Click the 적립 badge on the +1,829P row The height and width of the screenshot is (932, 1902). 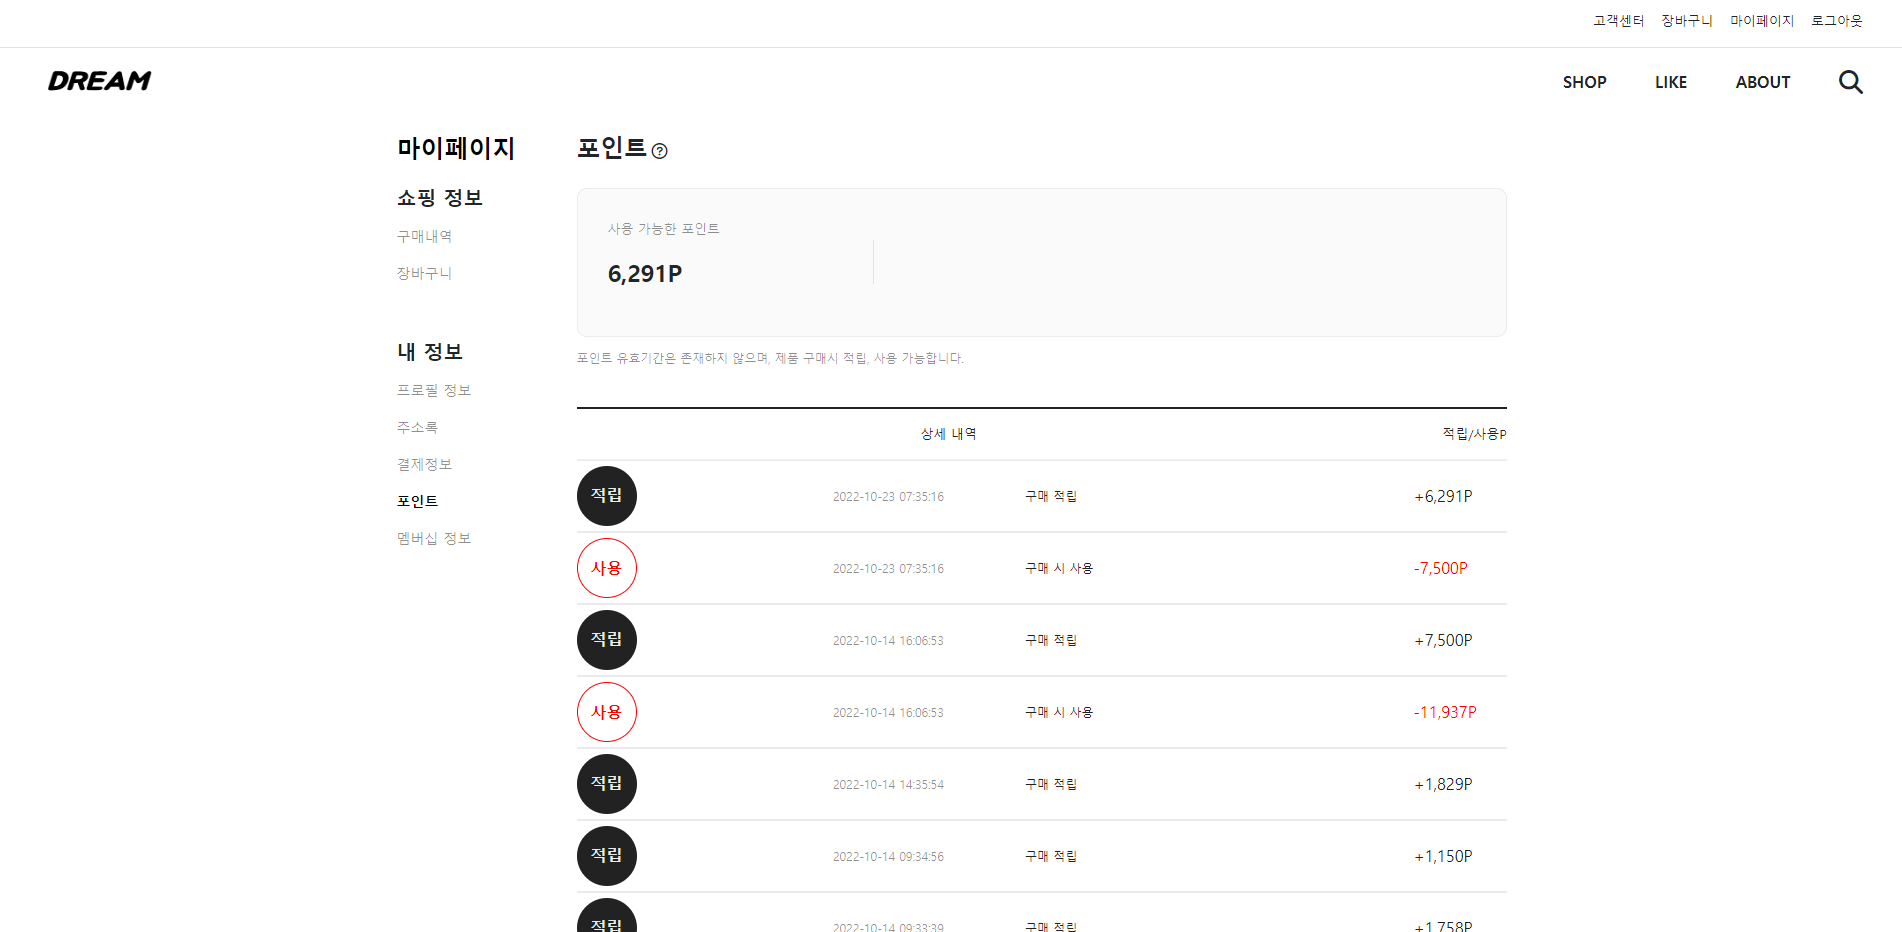coord(606,784)
